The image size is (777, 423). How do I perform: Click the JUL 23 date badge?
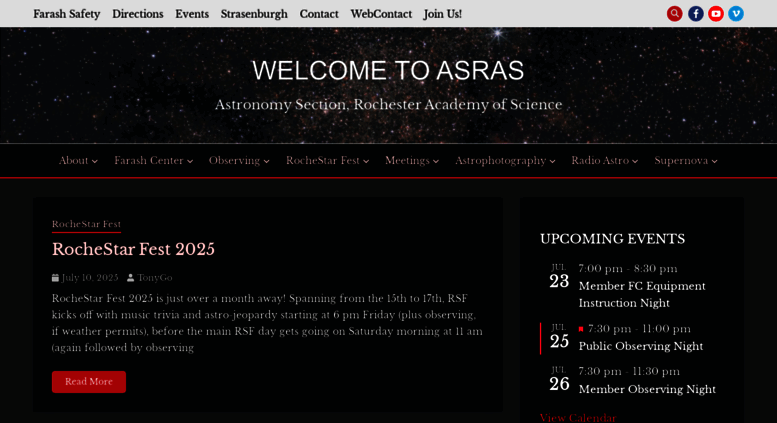tap(559, 277)
